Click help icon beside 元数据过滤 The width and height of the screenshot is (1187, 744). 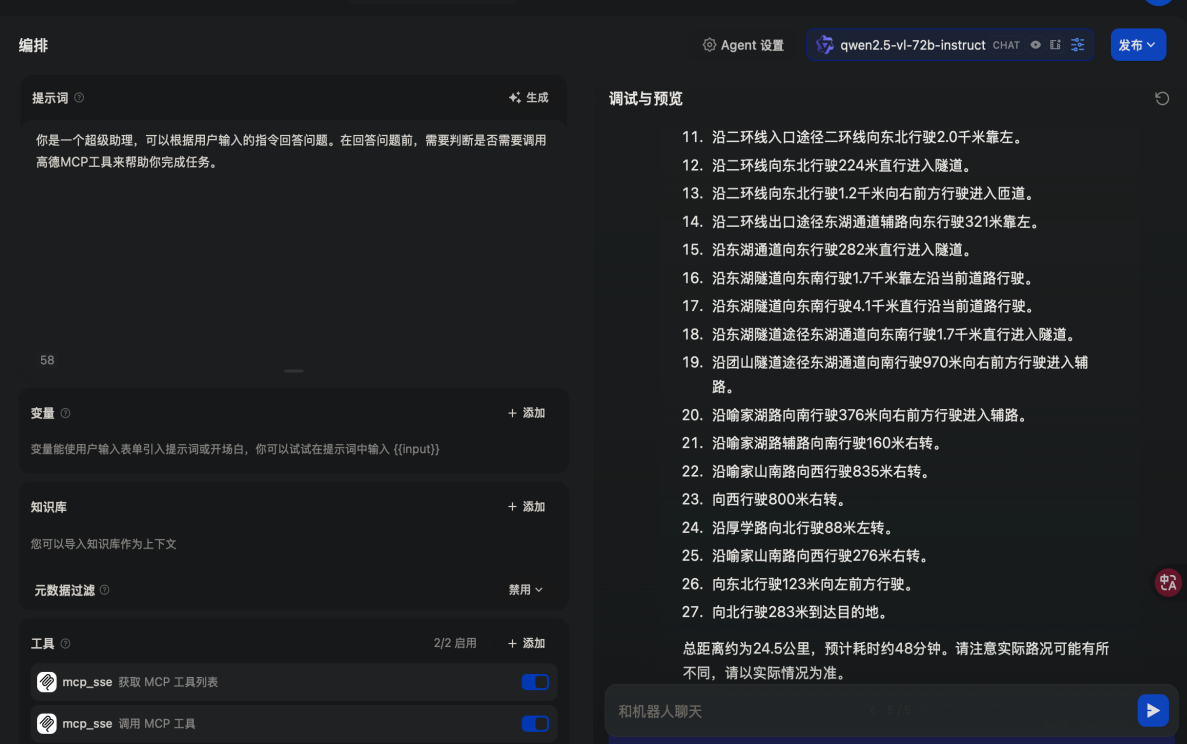tap(104, 590)
